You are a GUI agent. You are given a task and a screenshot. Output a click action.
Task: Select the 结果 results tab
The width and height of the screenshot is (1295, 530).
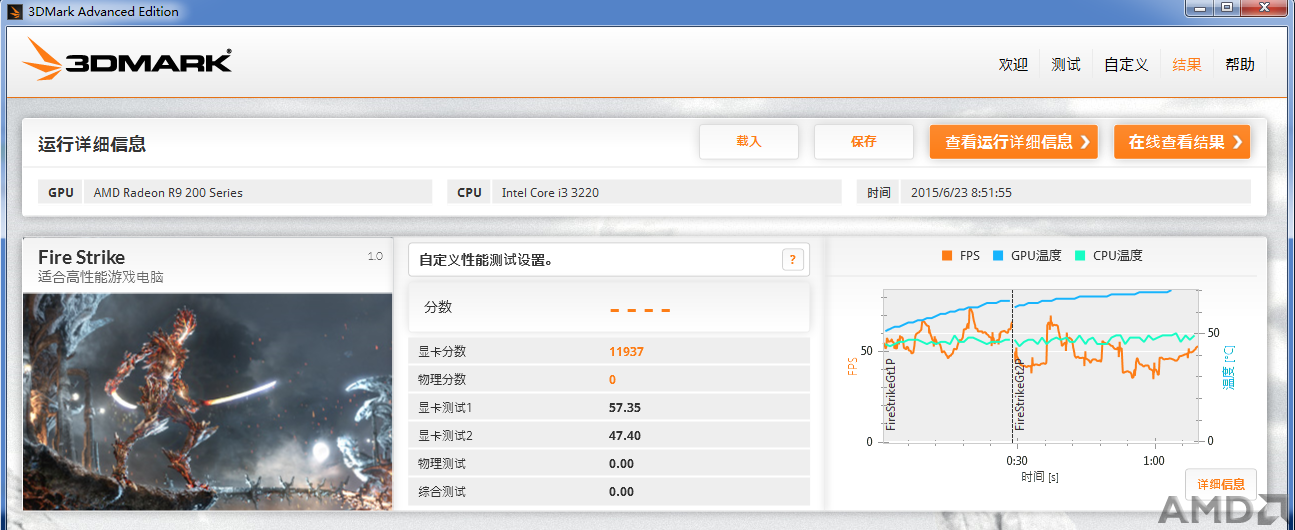point(1187,64)
